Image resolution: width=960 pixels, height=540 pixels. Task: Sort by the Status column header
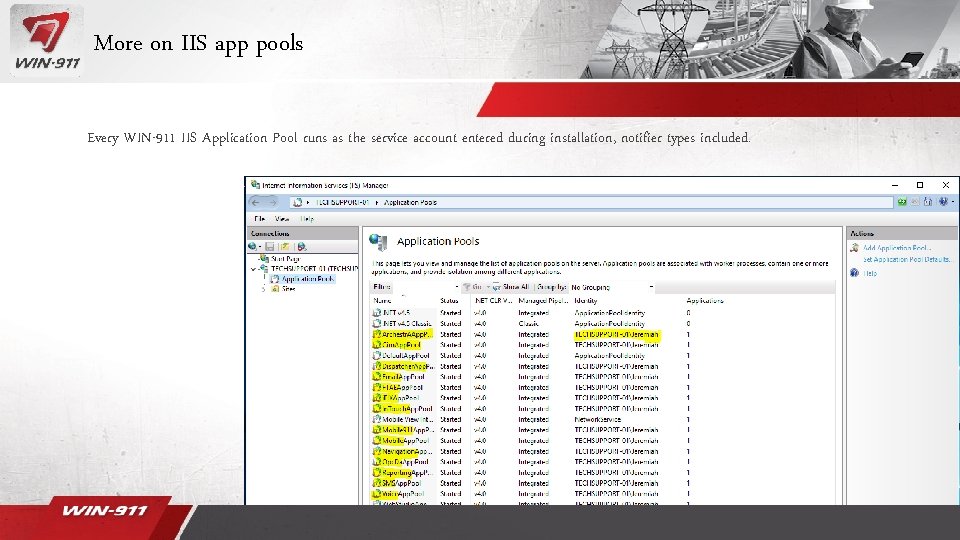[x=449, y=301]
